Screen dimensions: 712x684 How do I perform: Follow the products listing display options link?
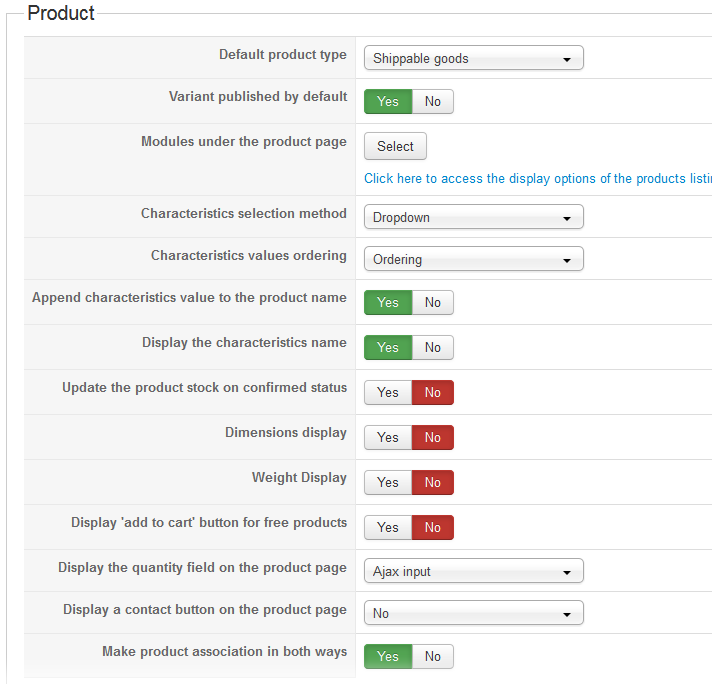tap(537, 179)
